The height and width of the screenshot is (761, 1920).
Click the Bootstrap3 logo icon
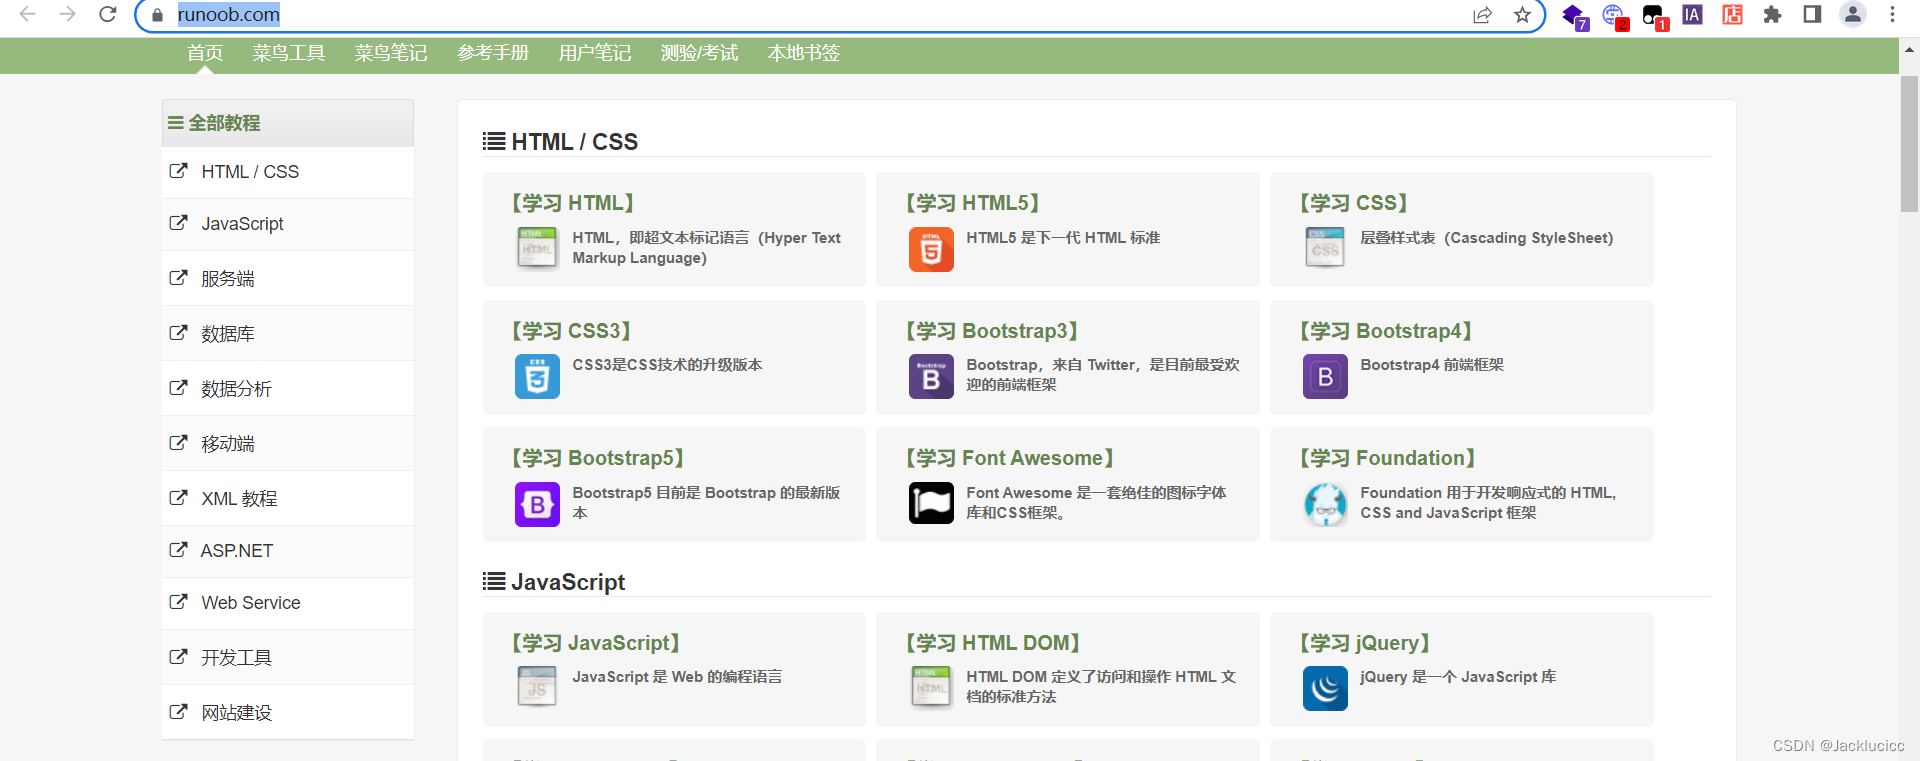[x=931, y=377]
